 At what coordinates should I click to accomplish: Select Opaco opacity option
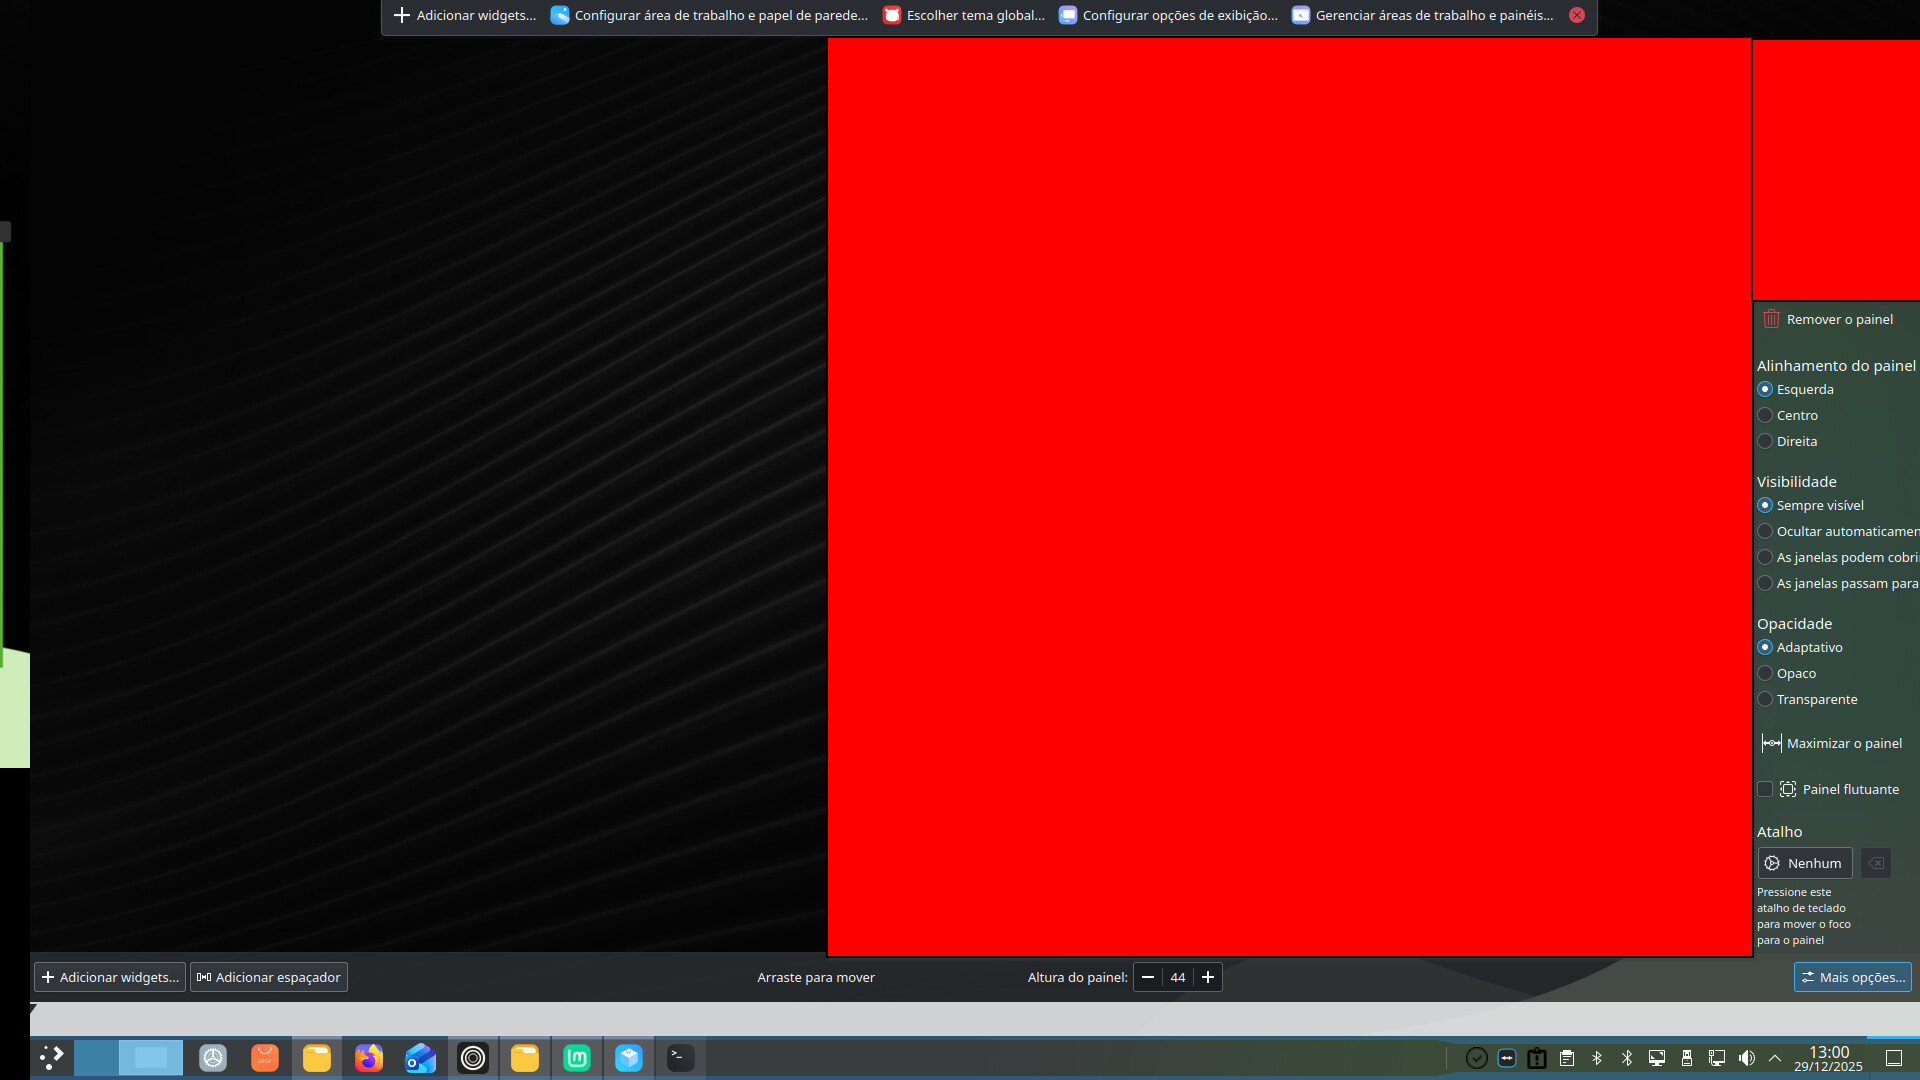coord(1765,673)
